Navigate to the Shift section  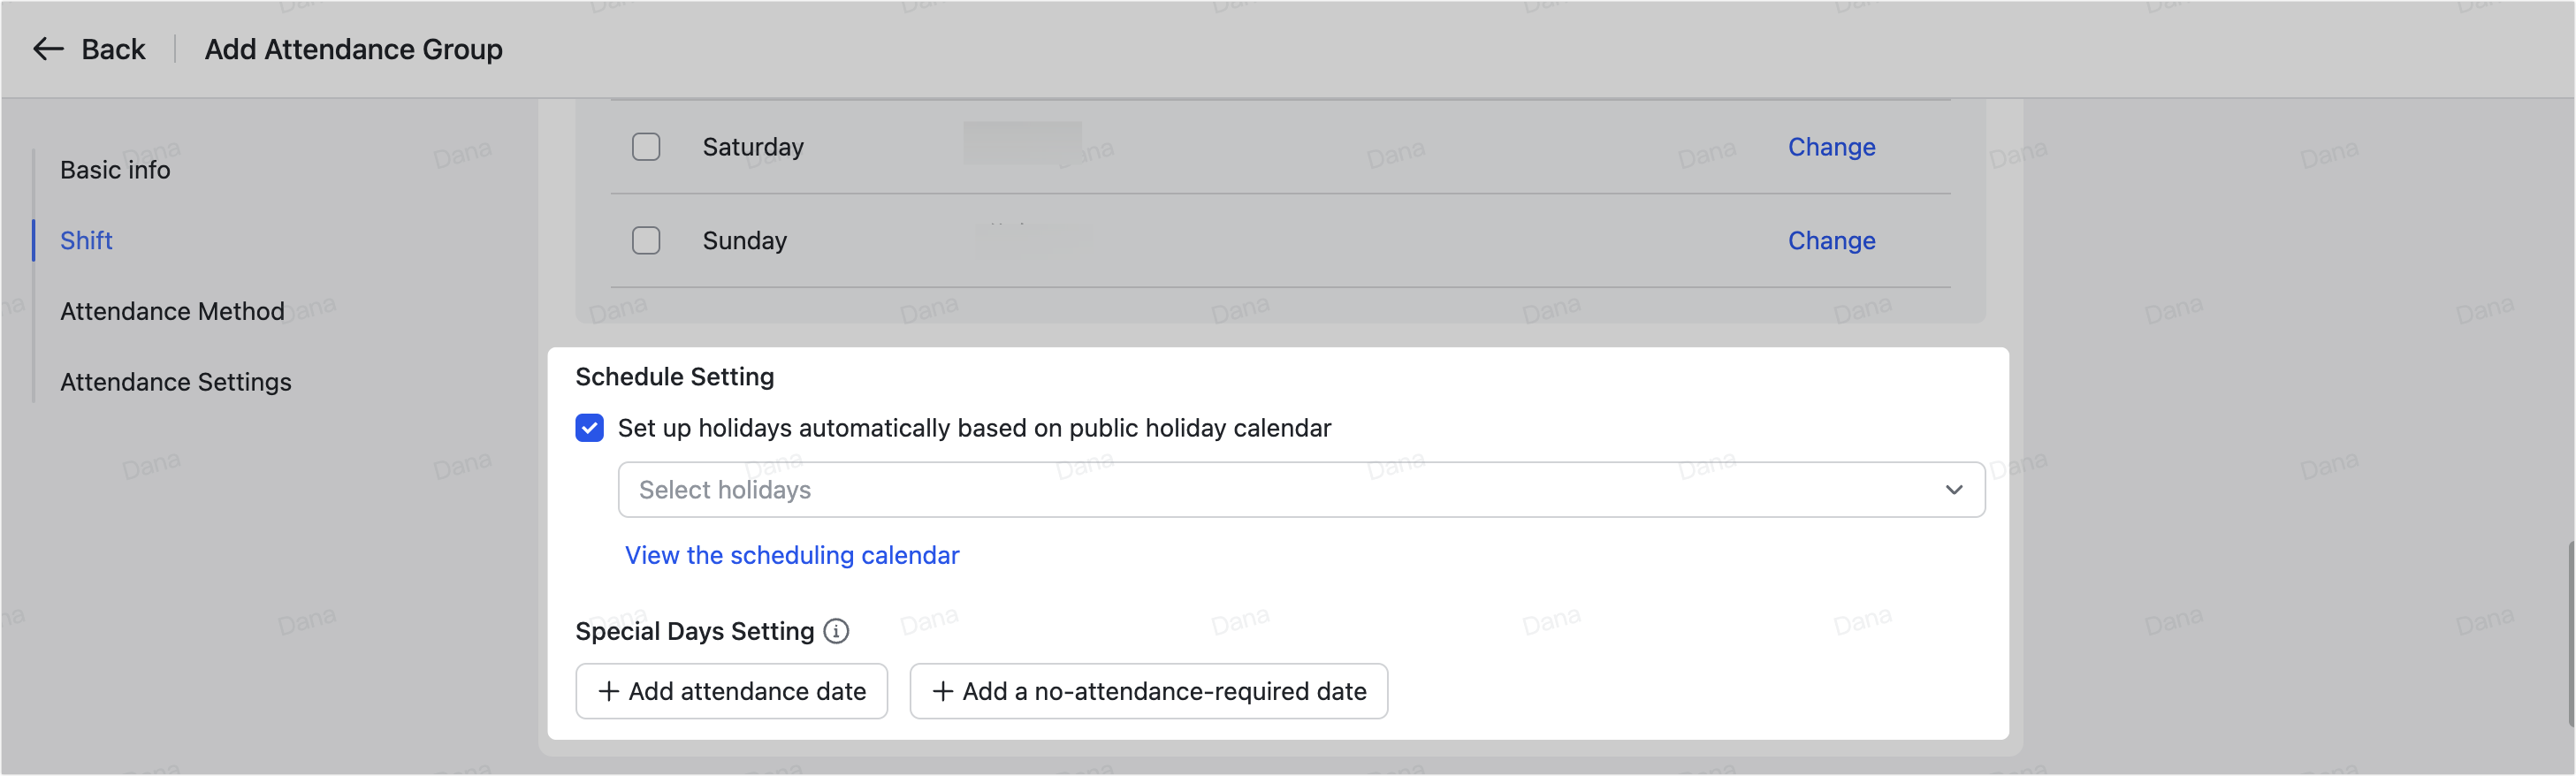(86, 240)
